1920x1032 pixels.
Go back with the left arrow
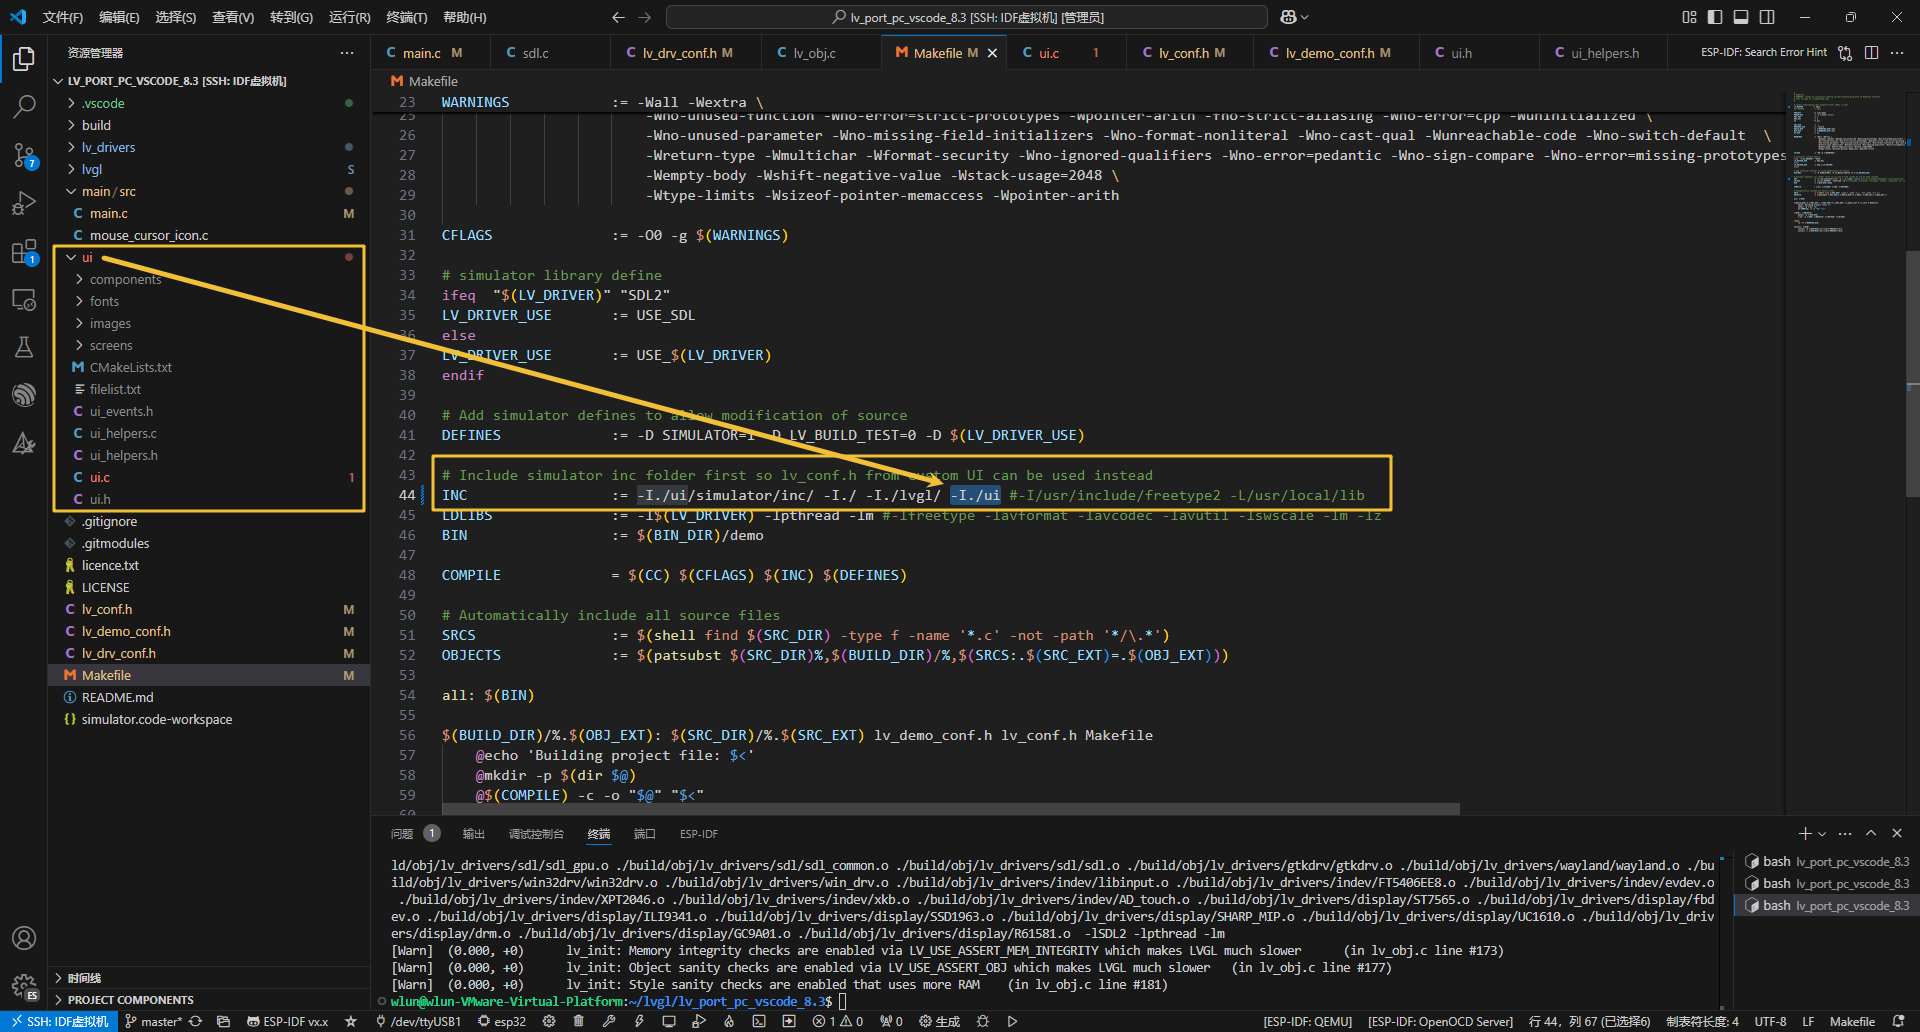pyautogui.click(x=618, y=17)
